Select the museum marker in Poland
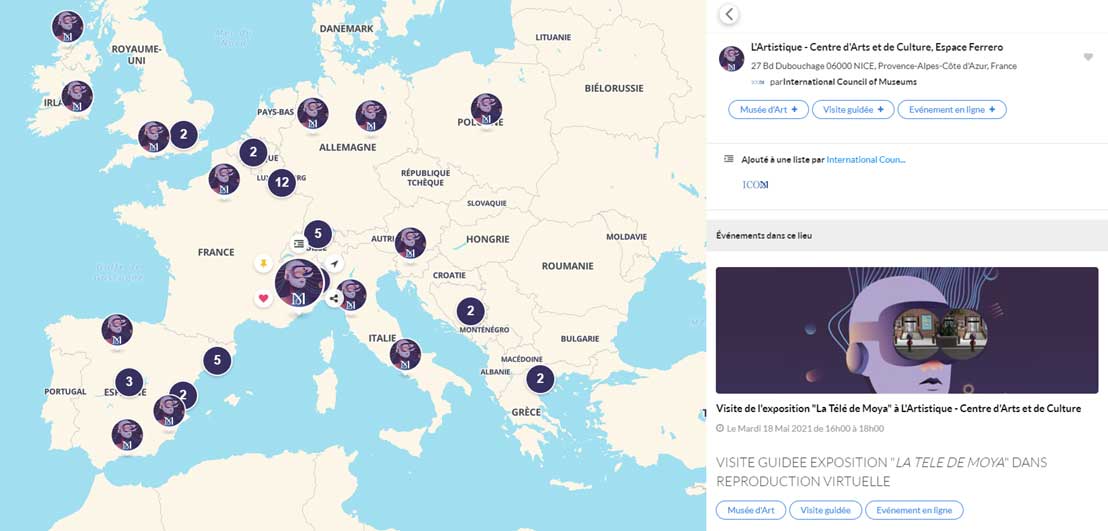1108x531 pixels. (486, 110)
